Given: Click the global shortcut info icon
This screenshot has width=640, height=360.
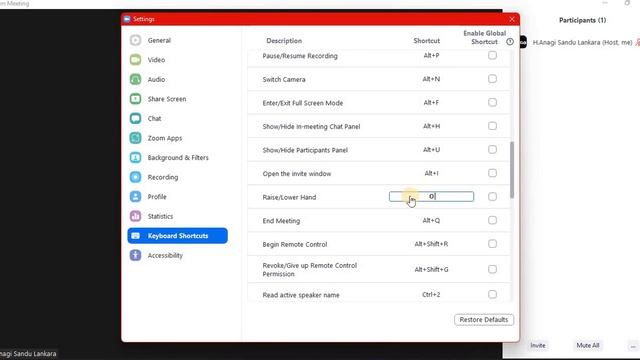Looking at the screenshot, I should 510,42.
